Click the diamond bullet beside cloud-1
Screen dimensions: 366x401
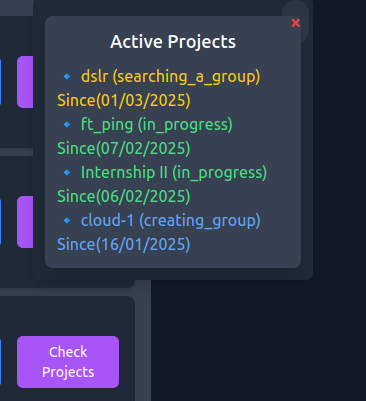[x=67, y=221]
